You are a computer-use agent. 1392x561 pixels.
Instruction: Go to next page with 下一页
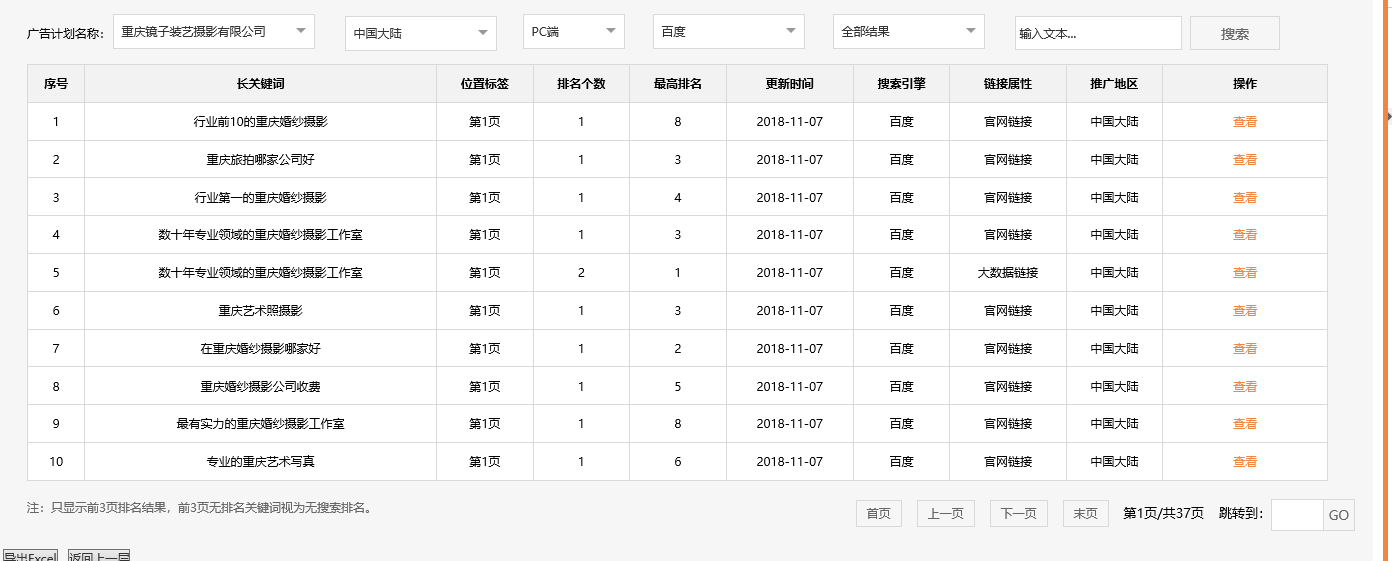tap(1019, 514)
